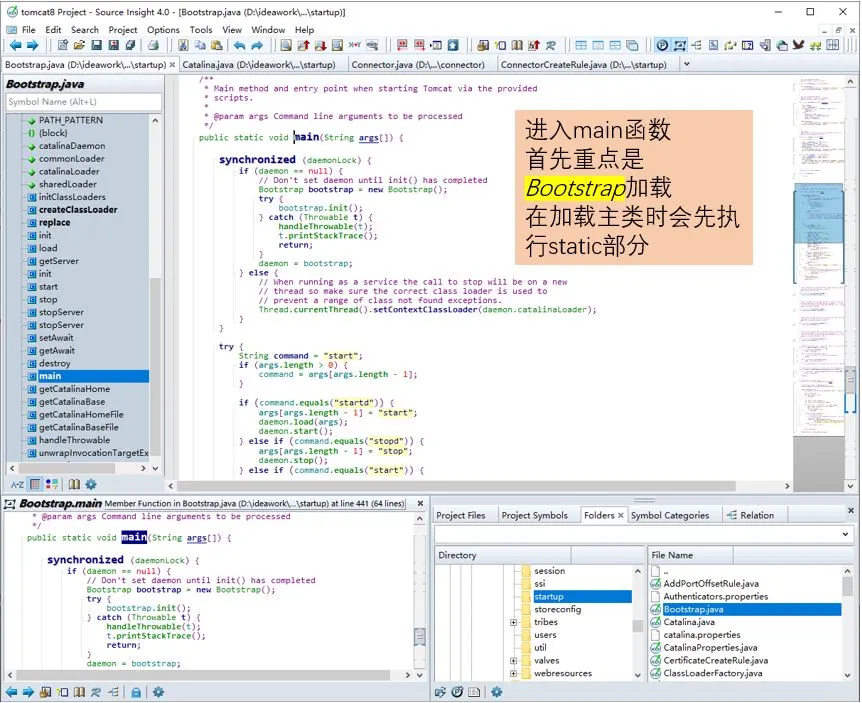The image size is (862, 703).
Task: Click the Go Back arrow in the main toolbar
Action: (15, 46)
